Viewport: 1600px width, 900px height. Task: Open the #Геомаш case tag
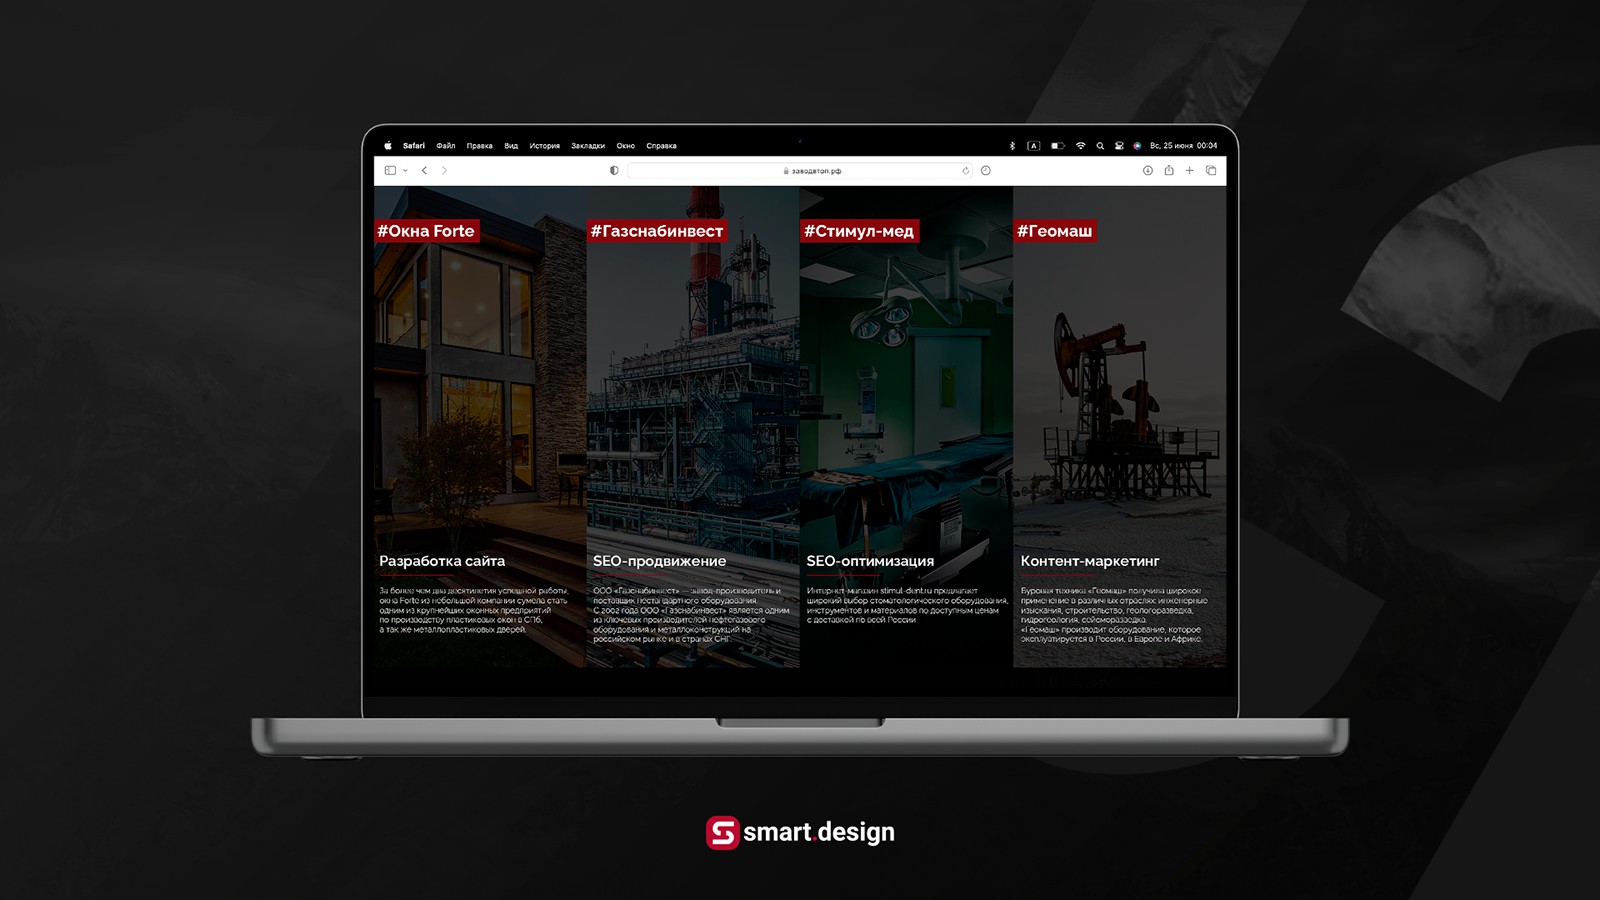click(x=1055, y=231)
